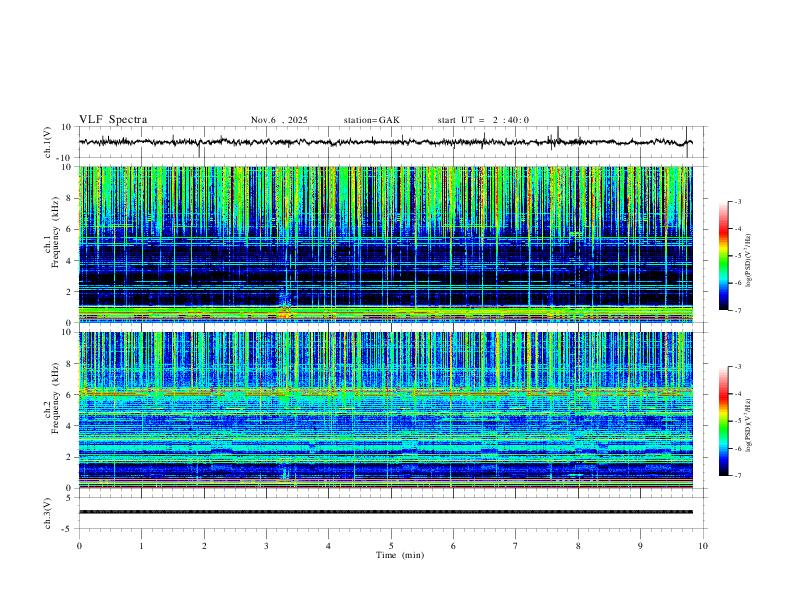Click the 'ch.3(V)' axis label
Viewport: 792px width, 612px height.
[48, 514]
